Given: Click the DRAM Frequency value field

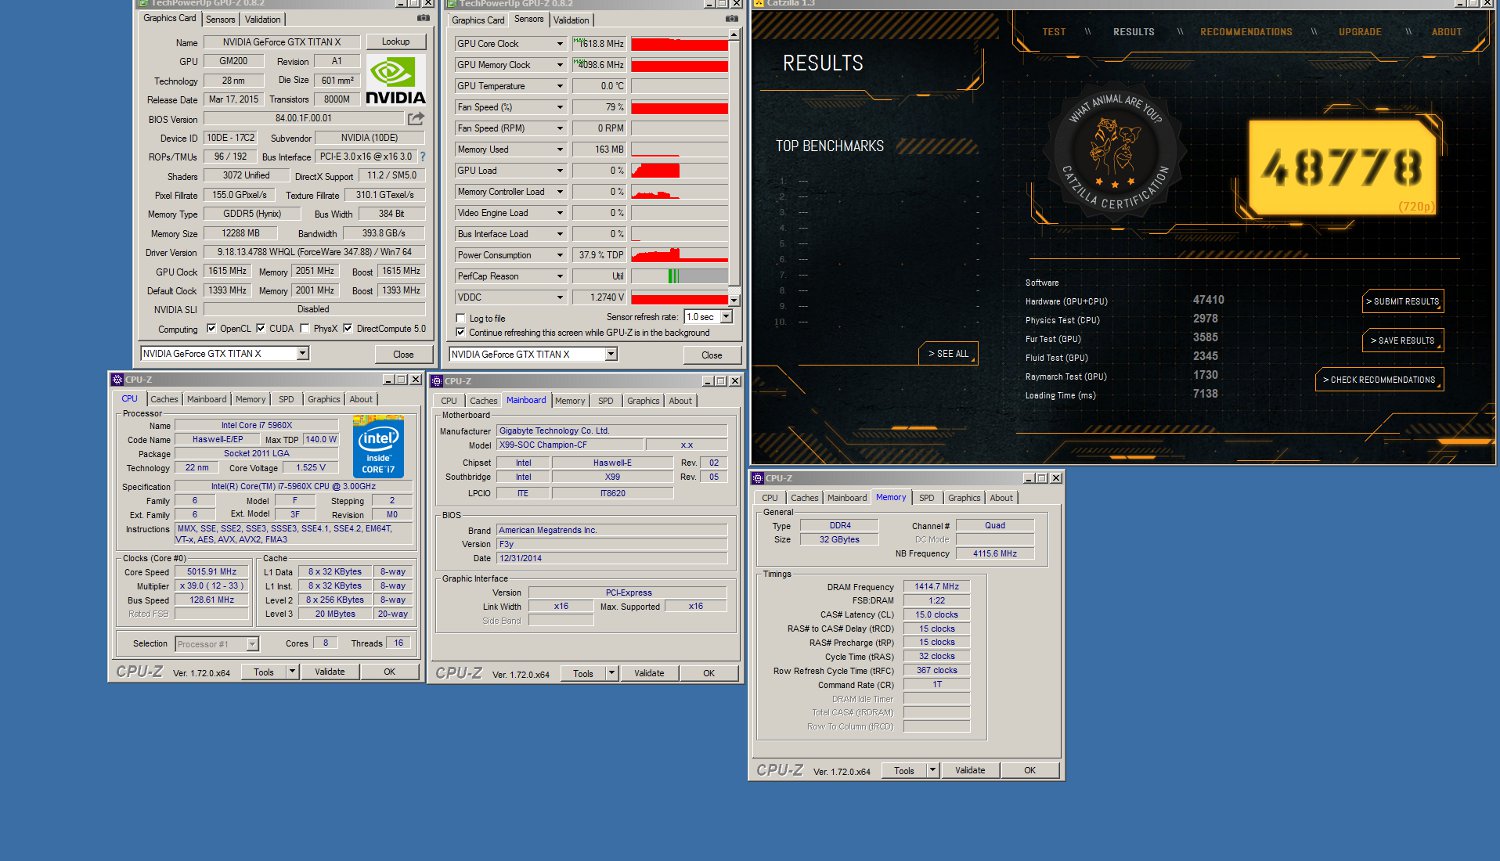Looking at the screenshot, I should (x=936, y=587).
